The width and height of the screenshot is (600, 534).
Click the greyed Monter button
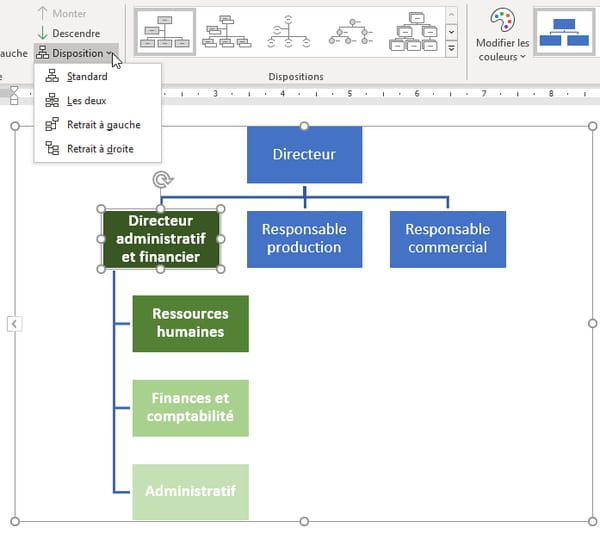coord(62,13)
